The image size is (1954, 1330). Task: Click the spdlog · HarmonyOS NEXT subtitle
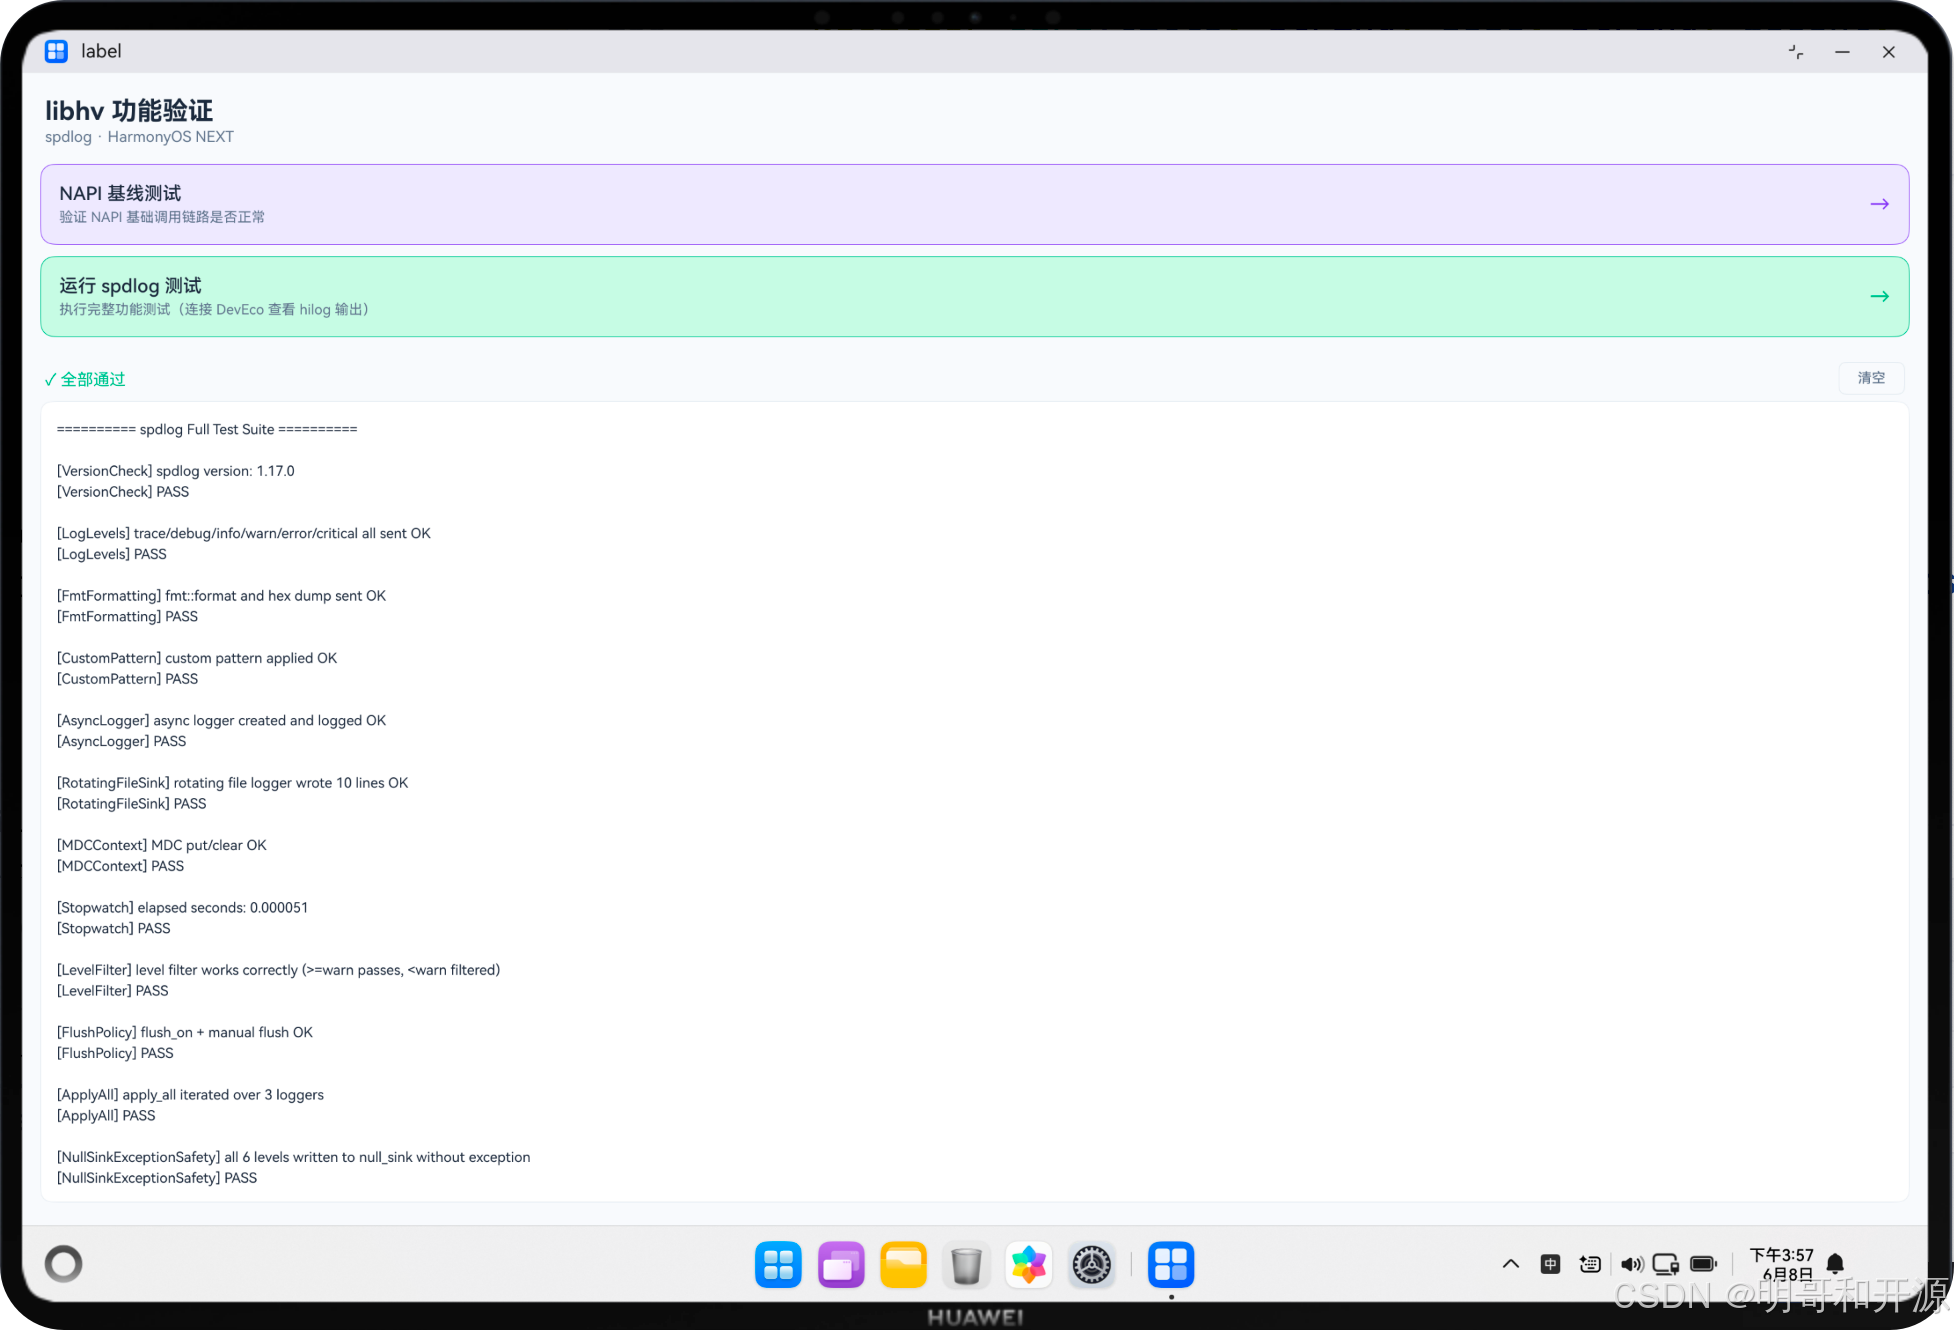tap(139, 137)
